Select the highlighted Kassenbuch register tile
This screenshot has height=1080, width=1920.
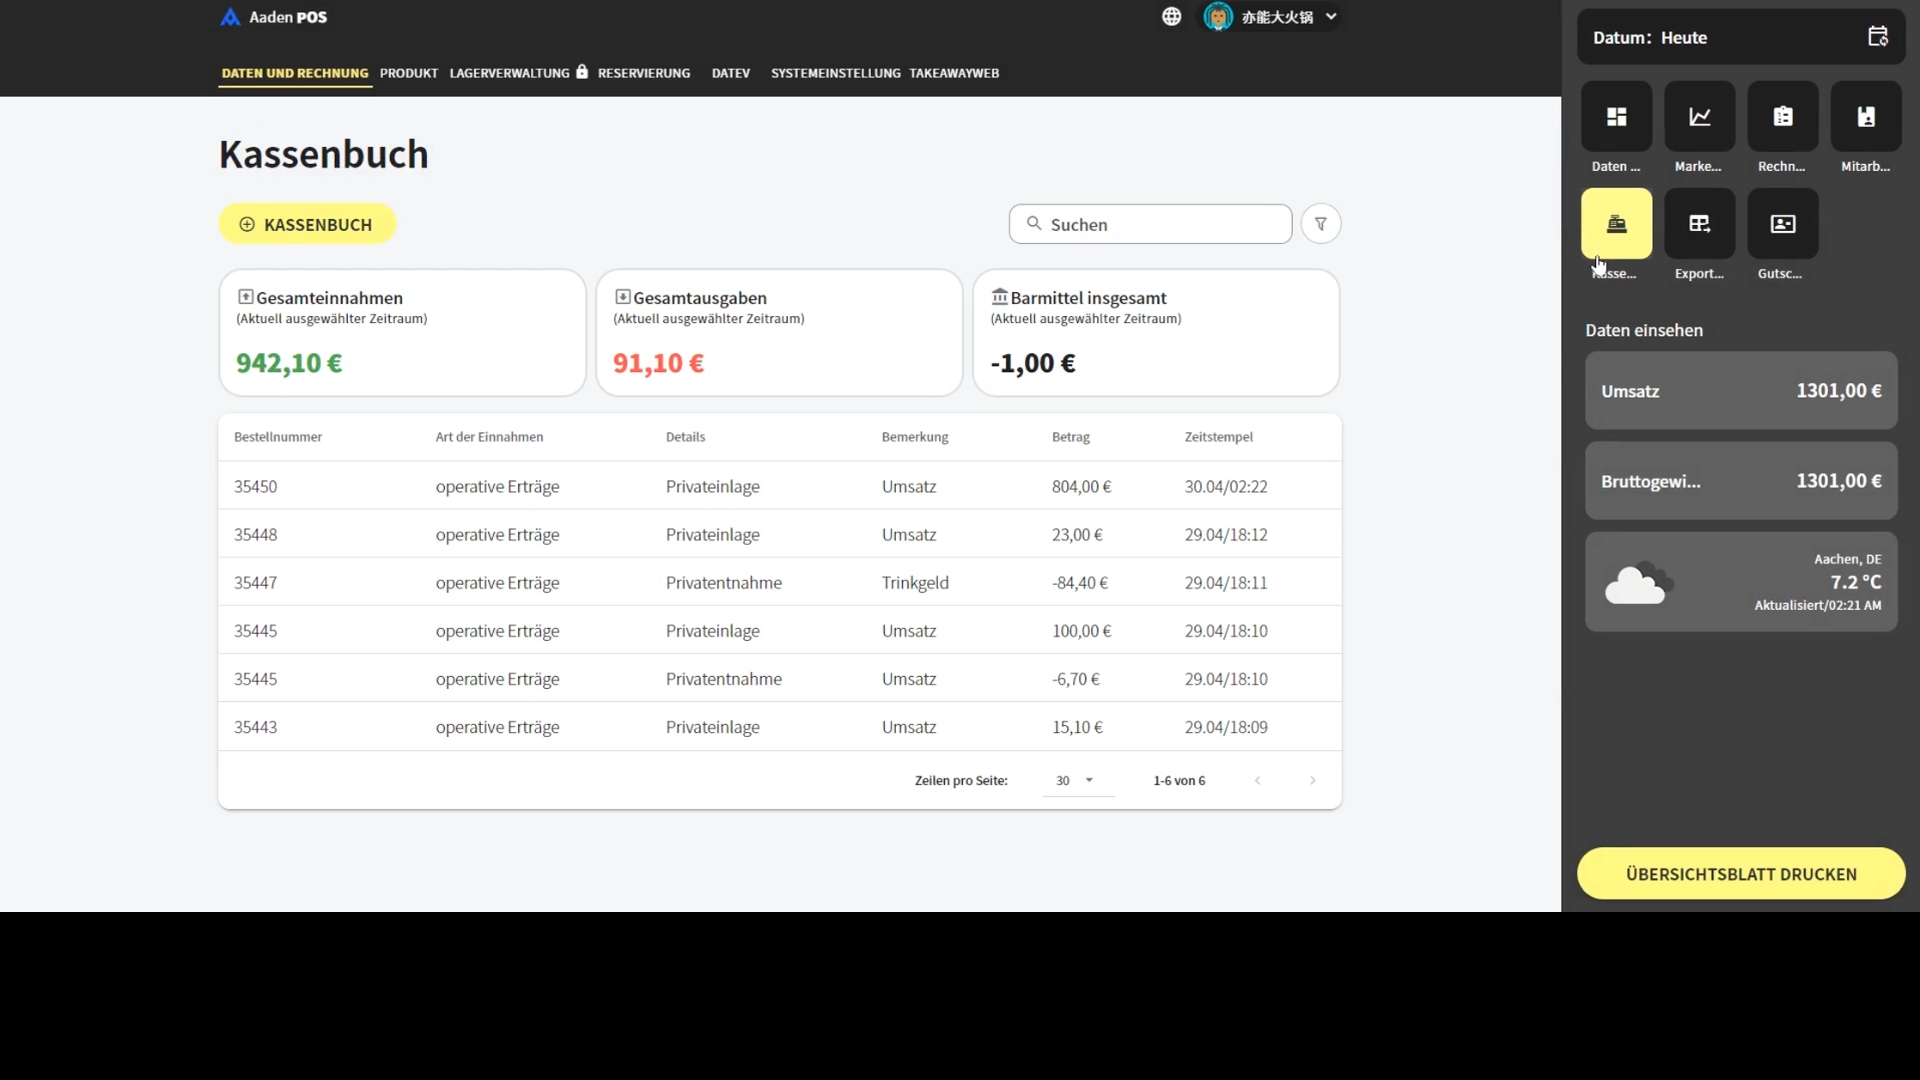point(1616,224)
